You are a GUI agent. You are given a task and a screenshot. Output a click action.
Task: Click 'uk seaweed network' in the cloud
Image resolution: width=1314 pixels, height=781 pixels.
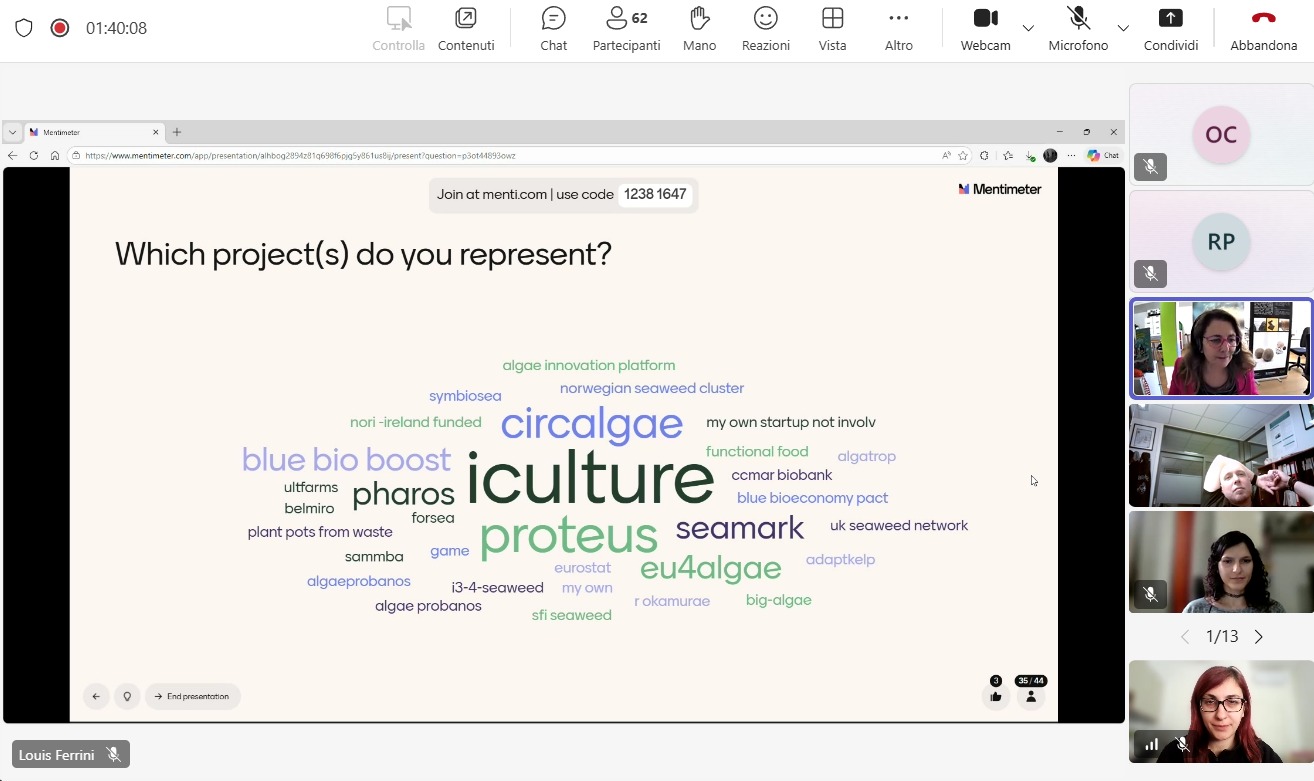tap(899, 526)
